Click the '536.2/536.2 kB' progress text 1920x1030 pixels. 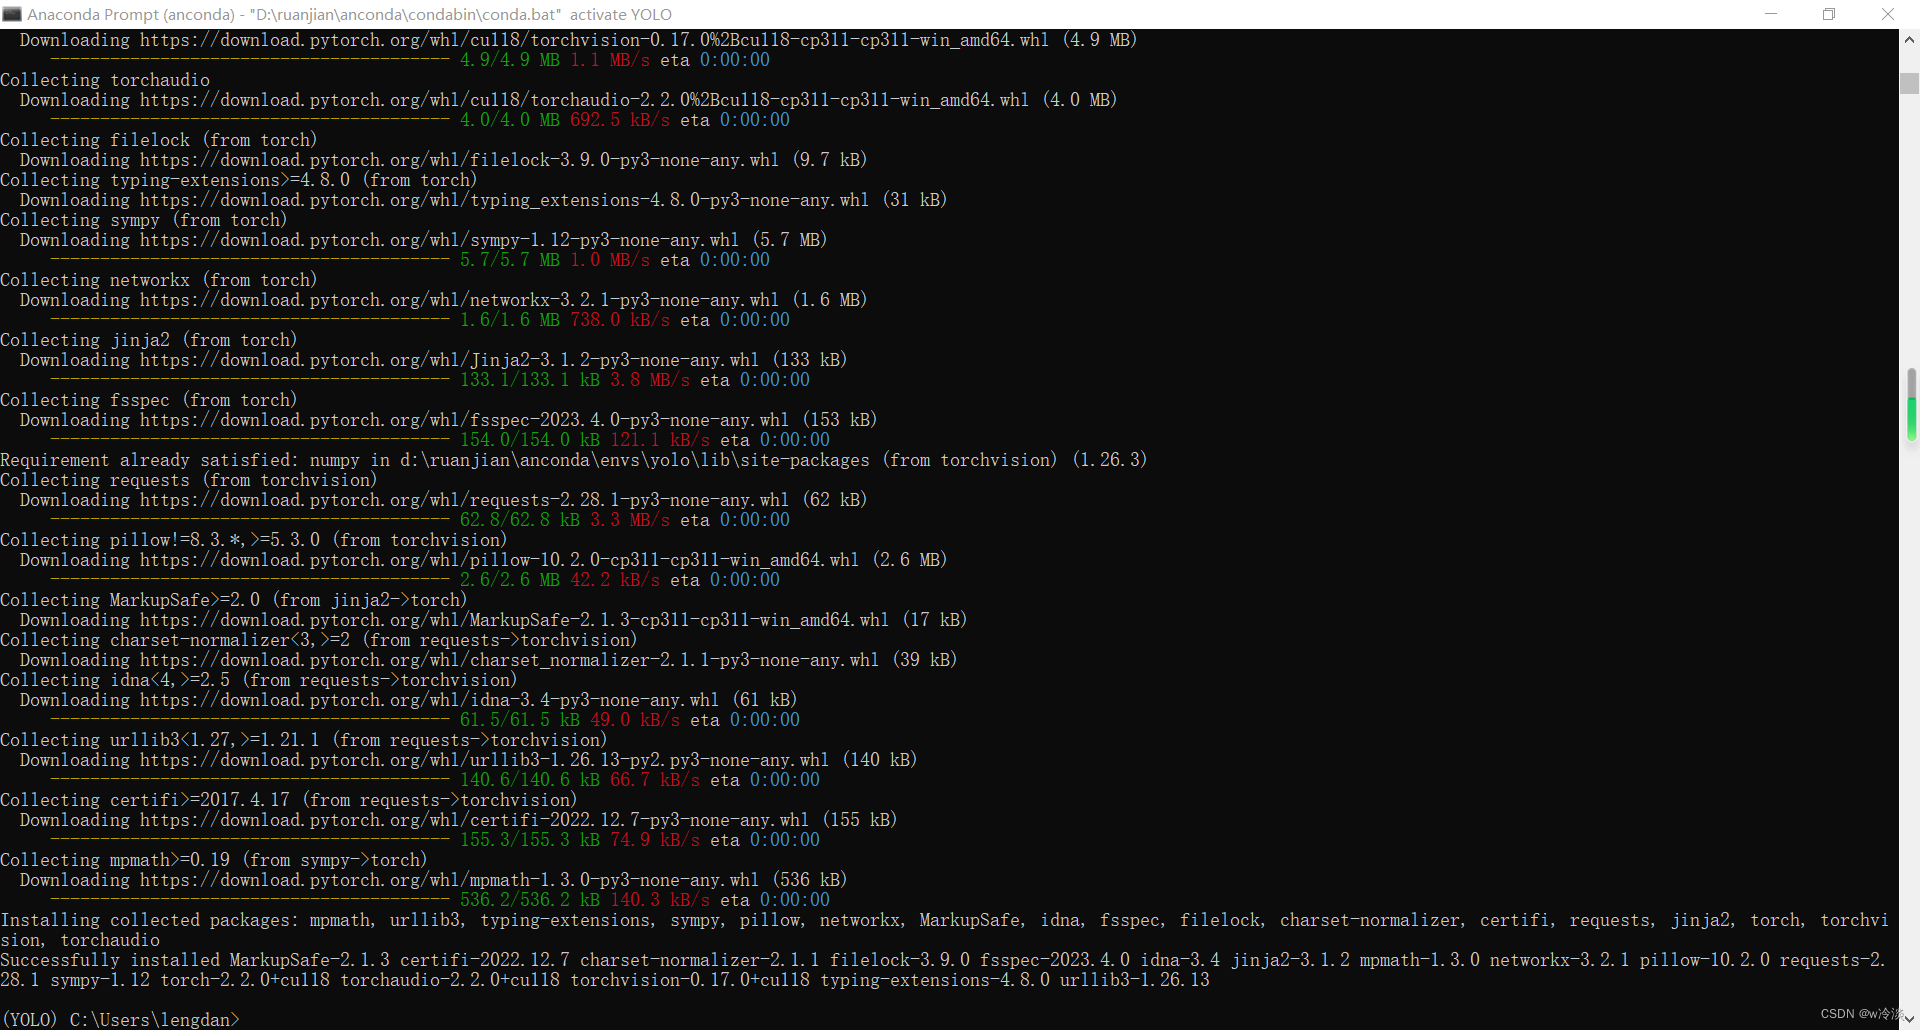point(530,900)
